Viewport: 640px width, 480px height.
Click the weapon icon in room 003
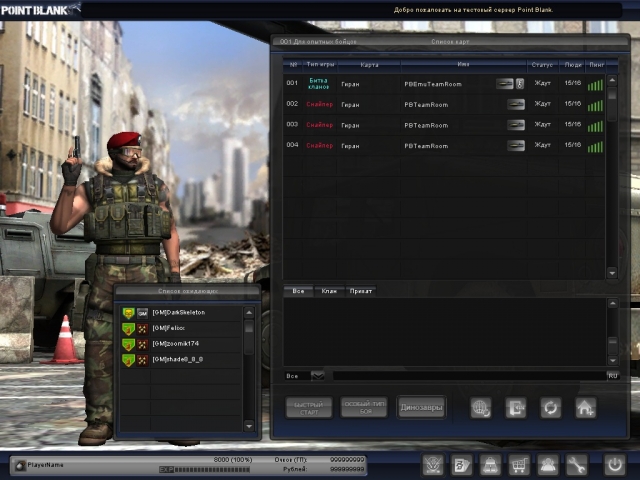pyautogui.click(x=516, y=125)
